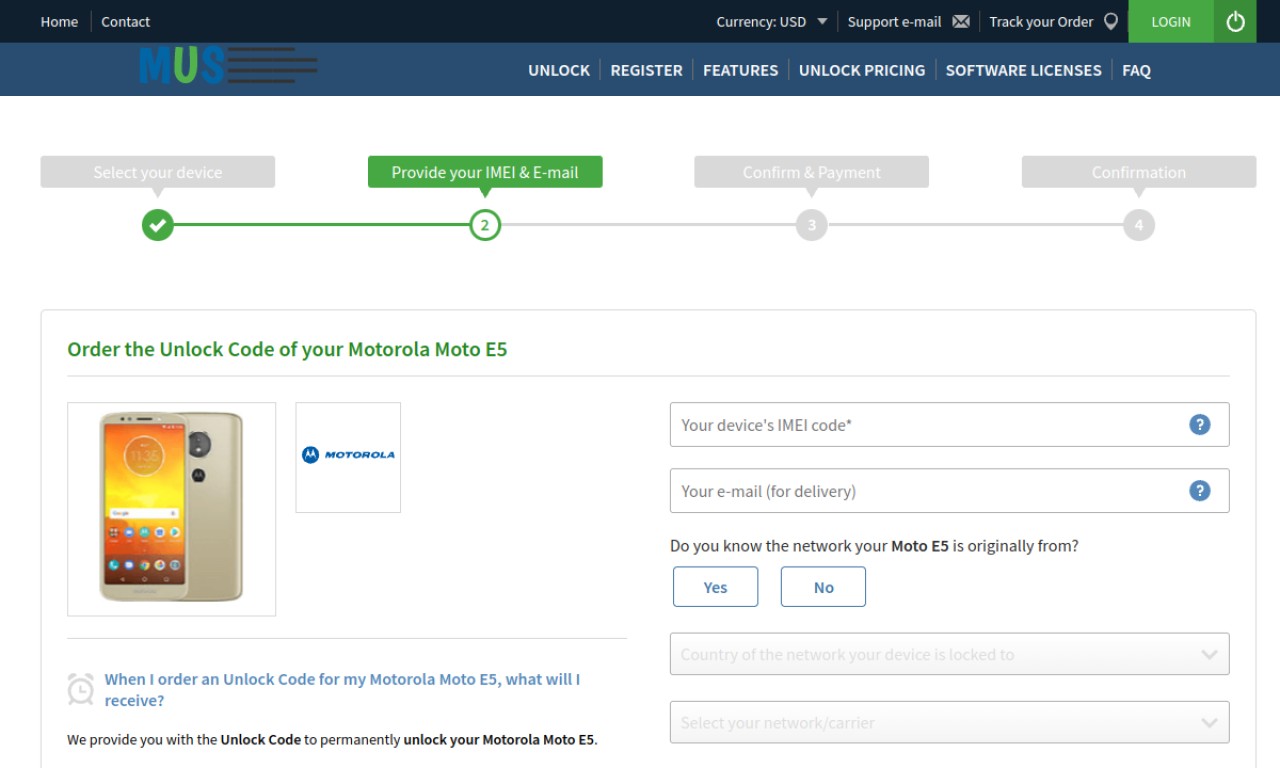Click the Support e-mail link text
This screenshot has width=1280, height=768.
[894, 21]
